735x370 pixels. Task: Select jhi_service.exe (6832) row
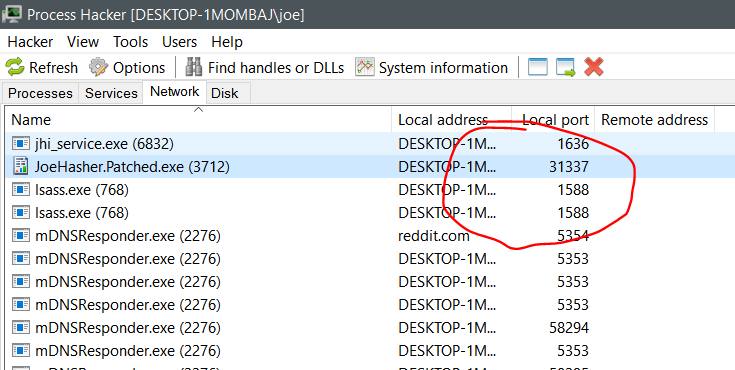pyautogui.click(x=370, y=143)
